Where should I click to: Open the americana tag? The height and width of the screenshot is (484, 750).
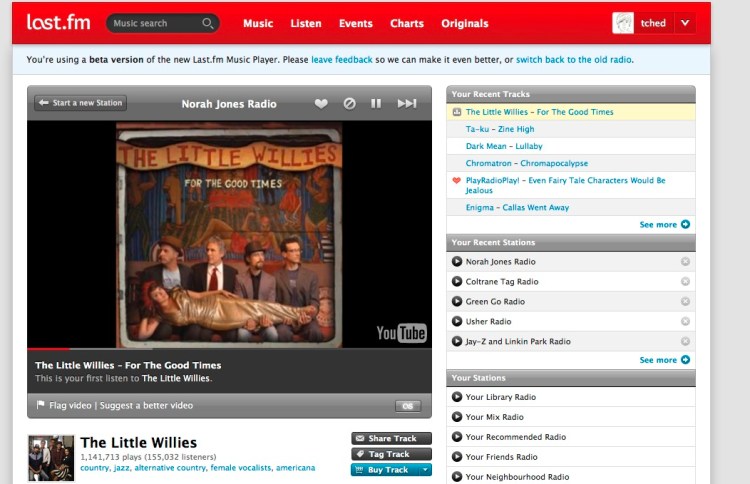click(296, 468)
